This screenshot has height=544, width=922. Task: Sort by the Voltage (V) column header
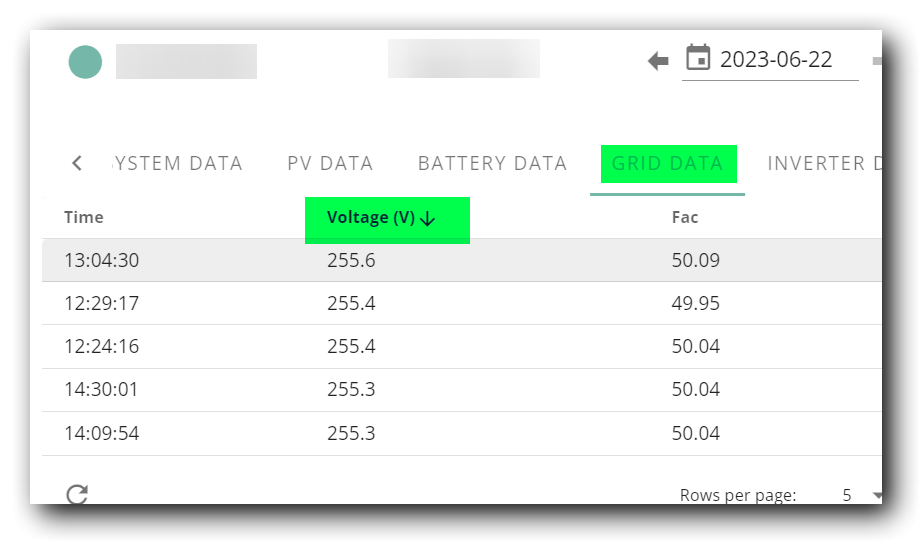pyautogui.click(x=371, y=218)
